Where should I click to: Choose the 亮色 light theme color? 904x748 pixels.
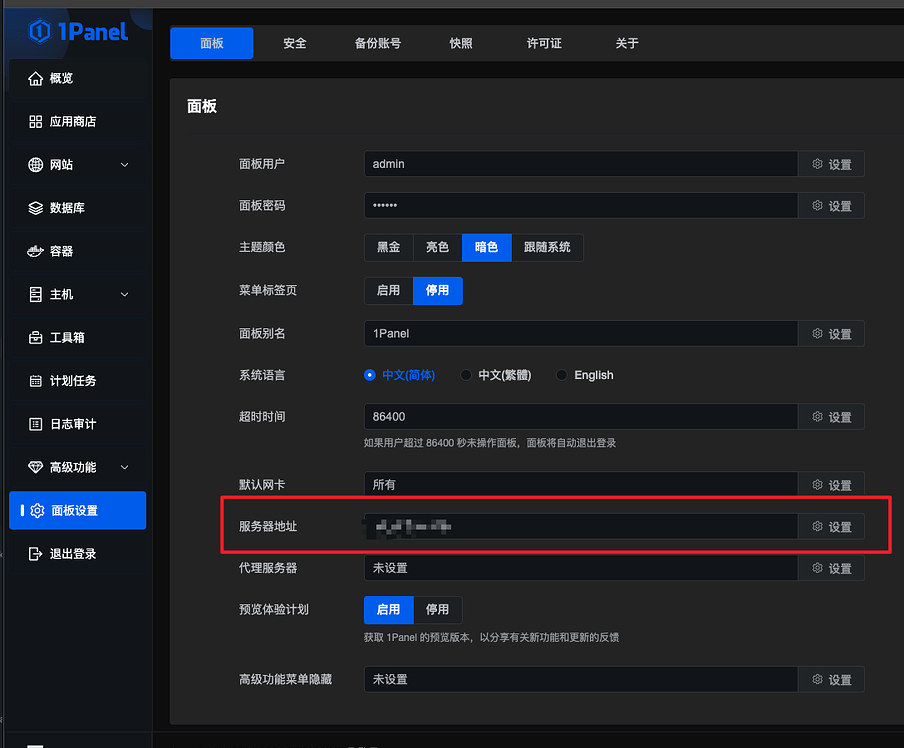[x=436, y=247]
